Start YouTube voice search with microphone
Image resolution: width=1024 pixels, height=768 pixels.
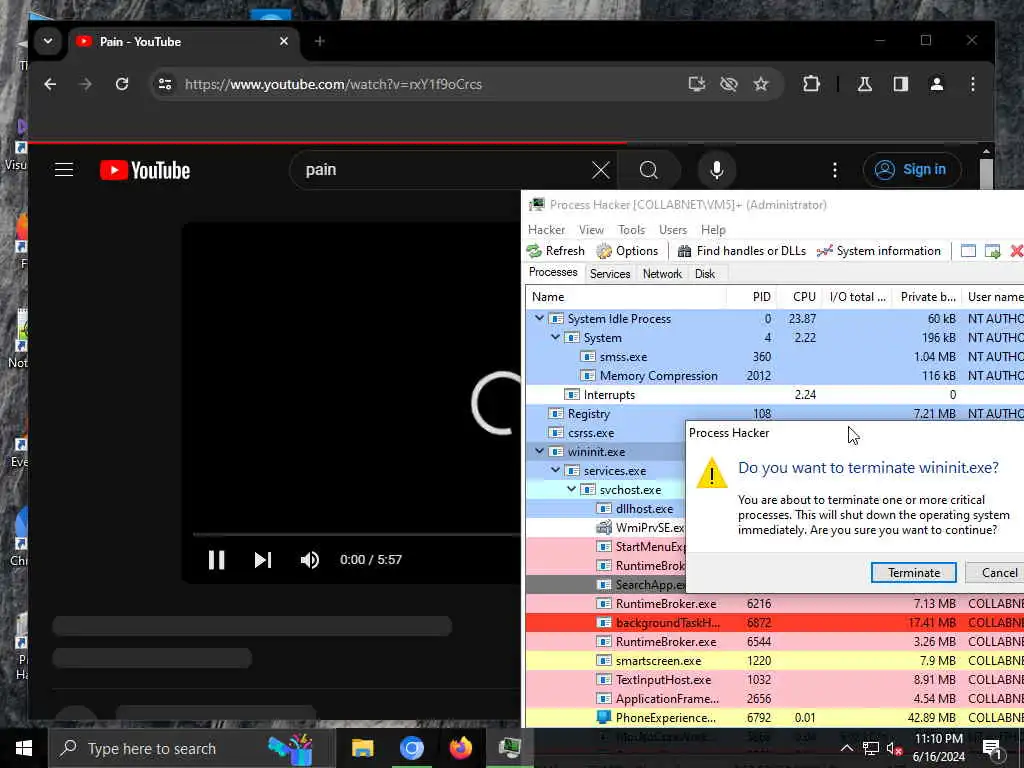[x=716, y=170]
